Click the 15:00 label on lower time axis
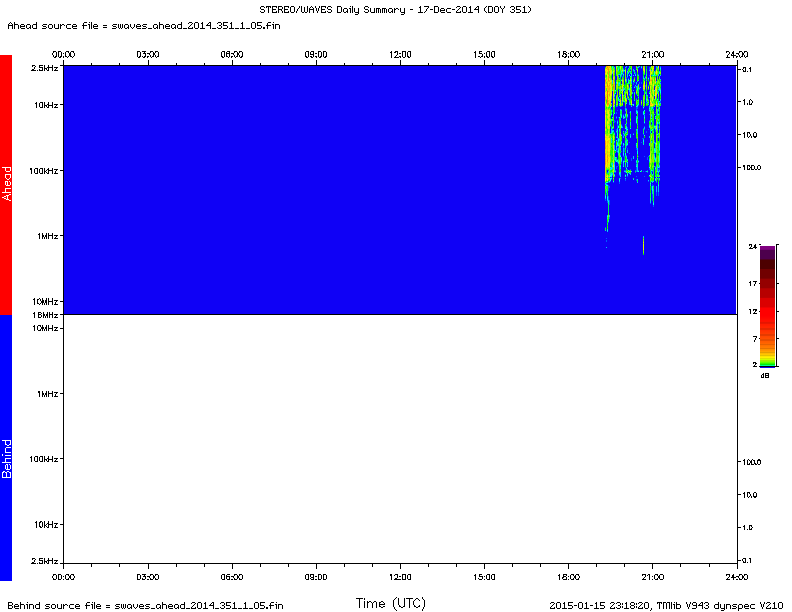Screen dimensions: 792x612 (x=484, y=577)
